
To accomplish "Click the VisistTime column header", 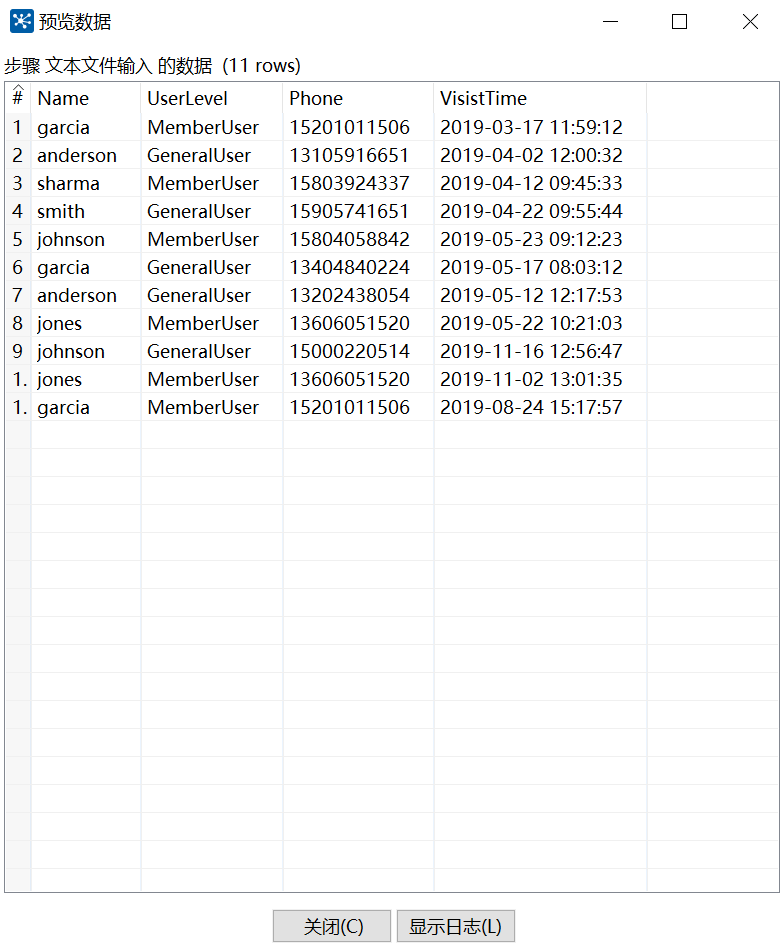I will 540,98.
